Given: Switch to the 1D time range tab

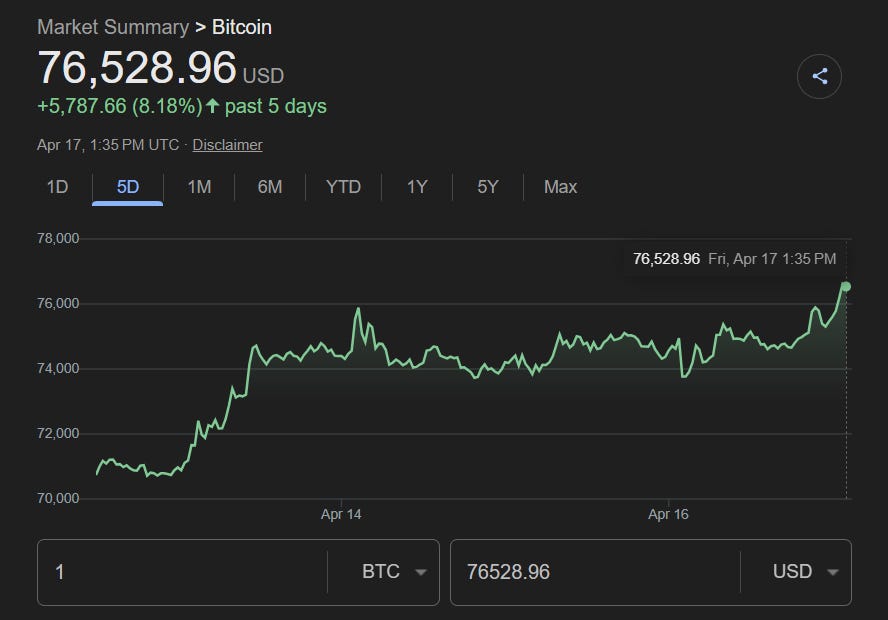Looking at the screenshot, I should [x=57, y=187].
